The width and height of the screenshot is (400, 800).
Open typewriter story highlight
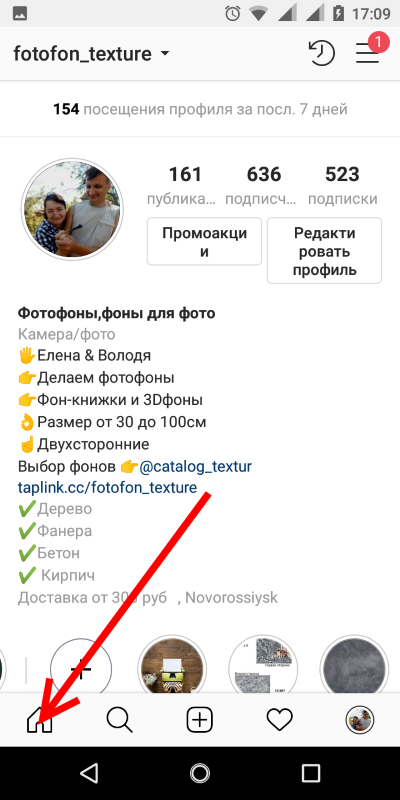click(172, 664)
